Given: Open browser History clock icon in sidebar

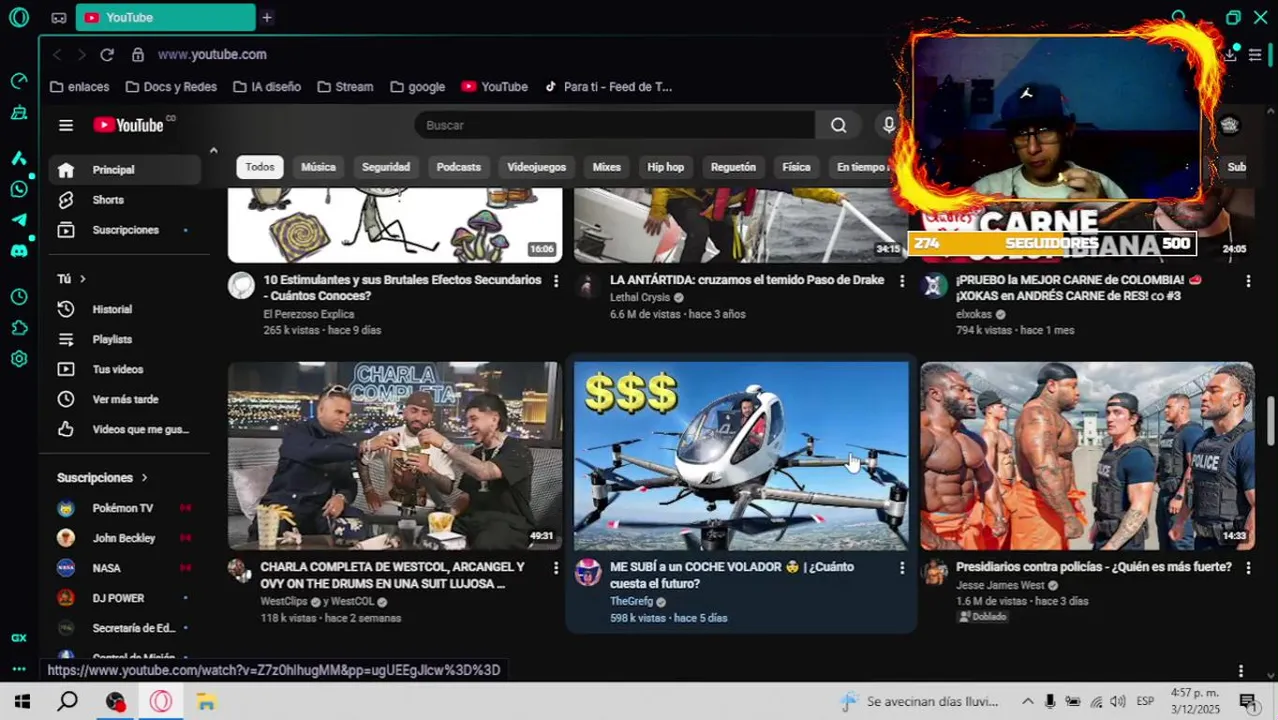Looking at the screenshot, I should [18, 297].
